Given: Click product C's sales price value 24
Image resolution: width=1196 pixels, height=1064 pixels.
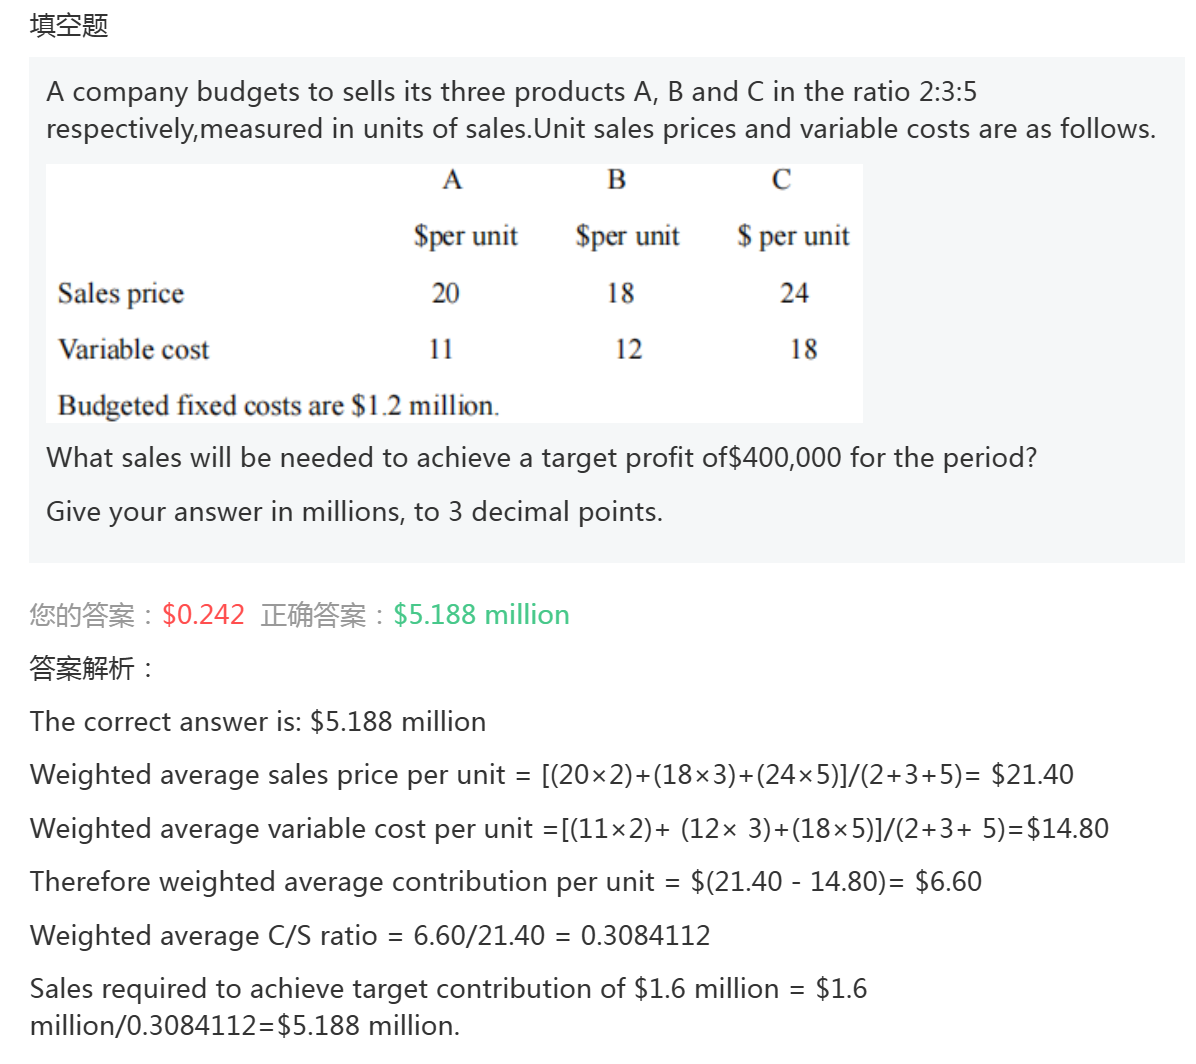Looking at the screenshot, I should pos(794,293).
